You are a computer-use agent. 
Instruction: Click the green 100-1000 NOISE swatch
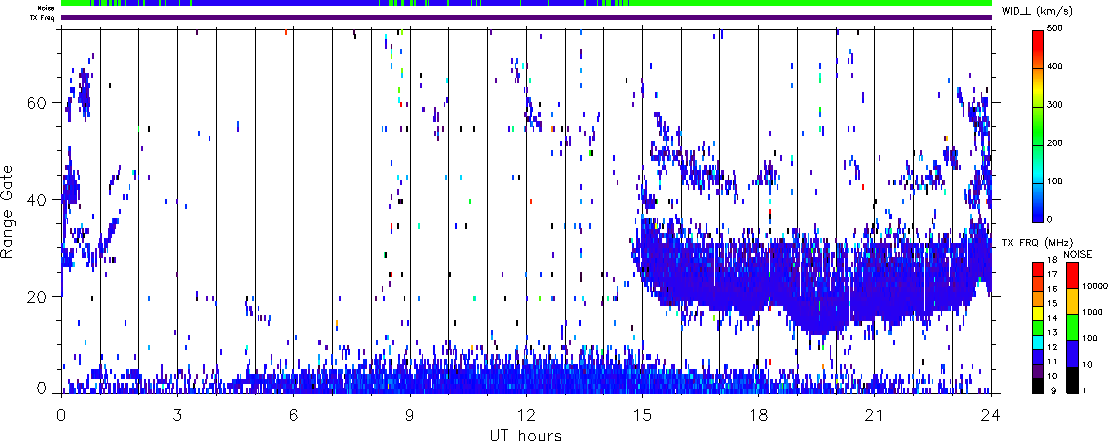(1071, 327)
